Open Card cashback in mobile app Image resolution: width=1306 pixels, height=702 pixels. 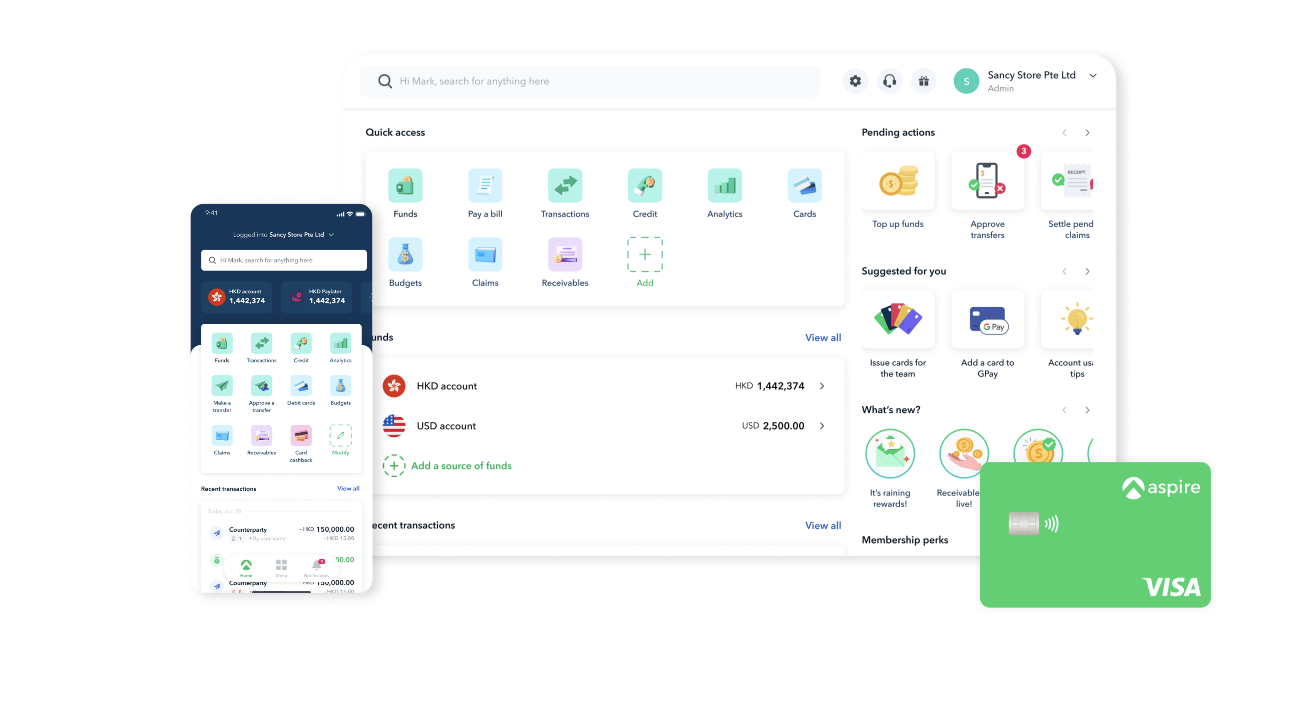tap(301, 444)
